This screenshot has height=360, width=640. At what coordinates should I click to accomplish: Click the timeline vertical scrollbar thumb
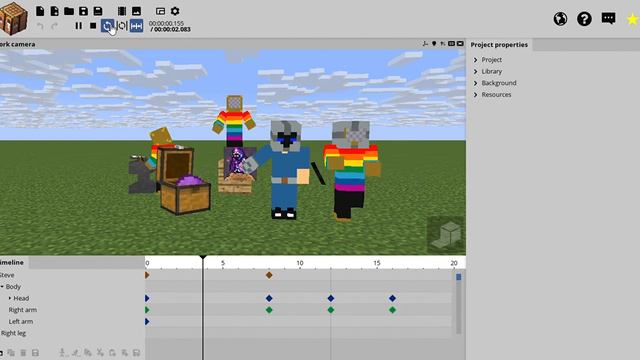coord(458,277)
